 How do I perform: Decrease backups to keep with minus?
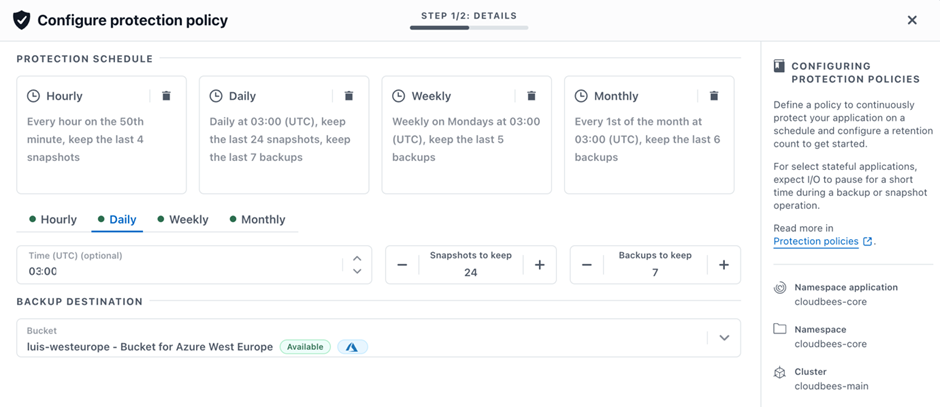587,265
